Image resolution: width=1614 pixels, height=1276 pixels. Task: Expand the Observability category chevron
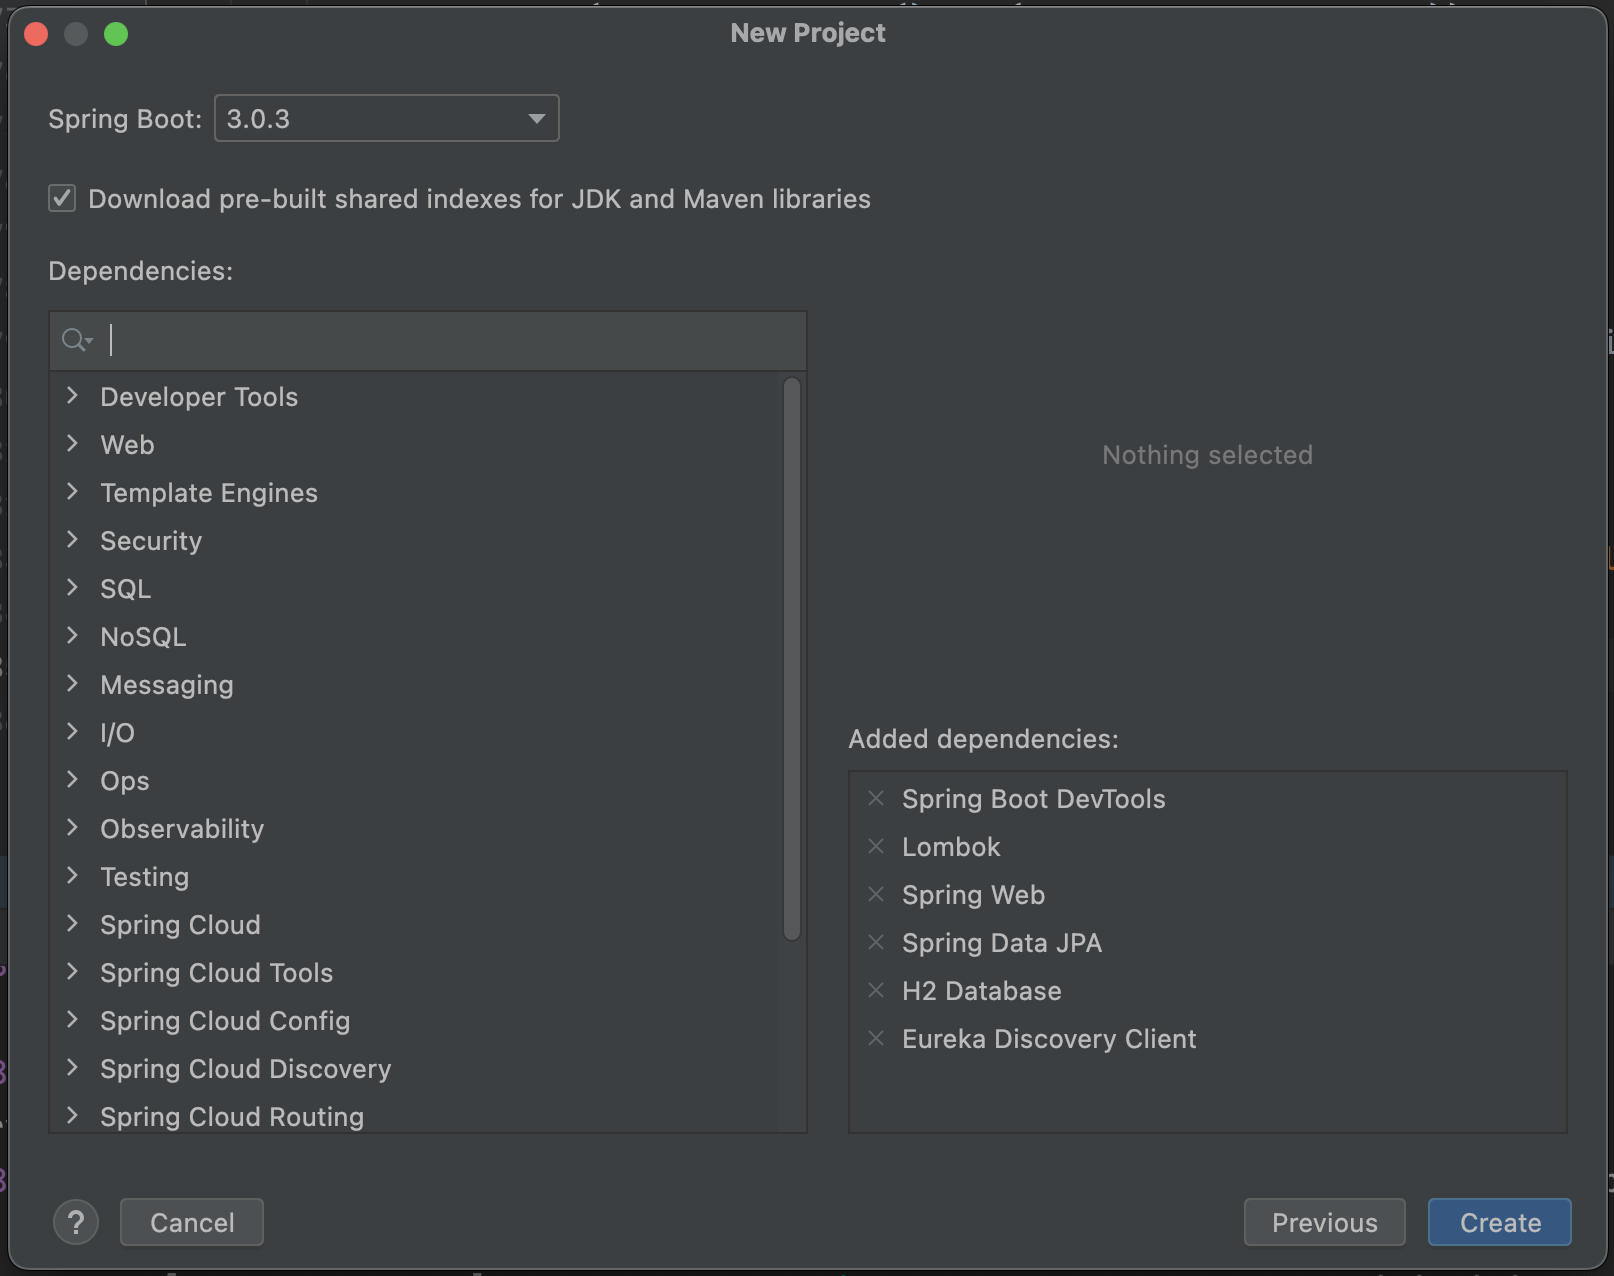tap(72, 828)
